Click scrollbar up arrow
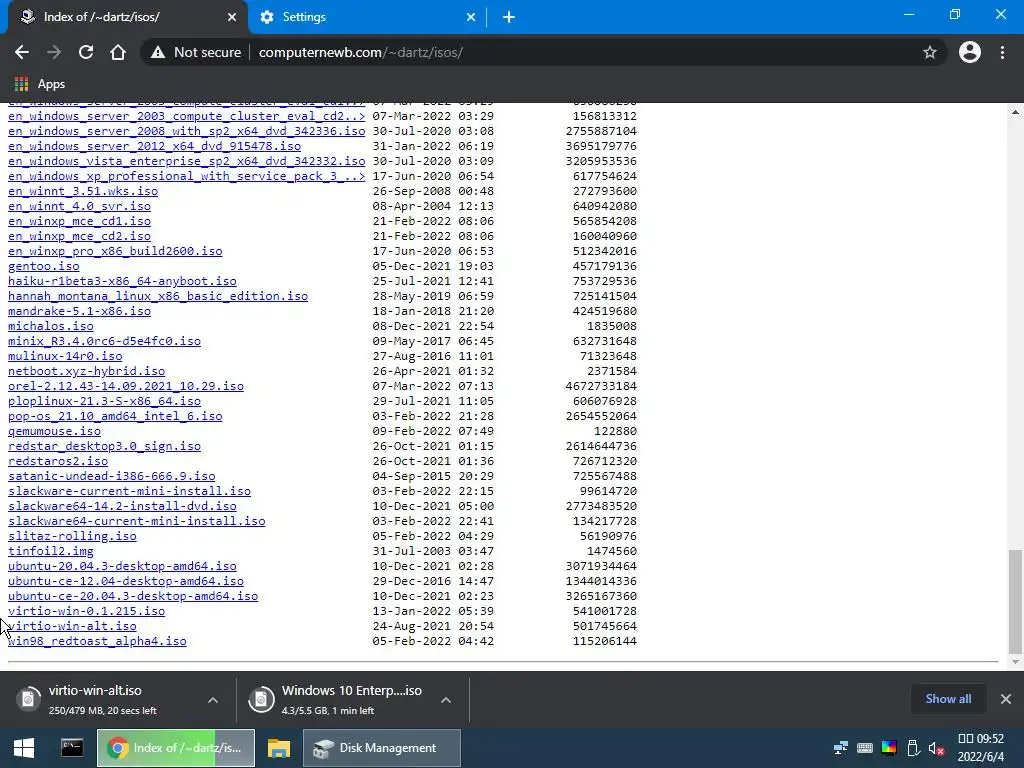Image resolution: width=1024 pixels, height=768 pixels. click(x=1015, y=112)
